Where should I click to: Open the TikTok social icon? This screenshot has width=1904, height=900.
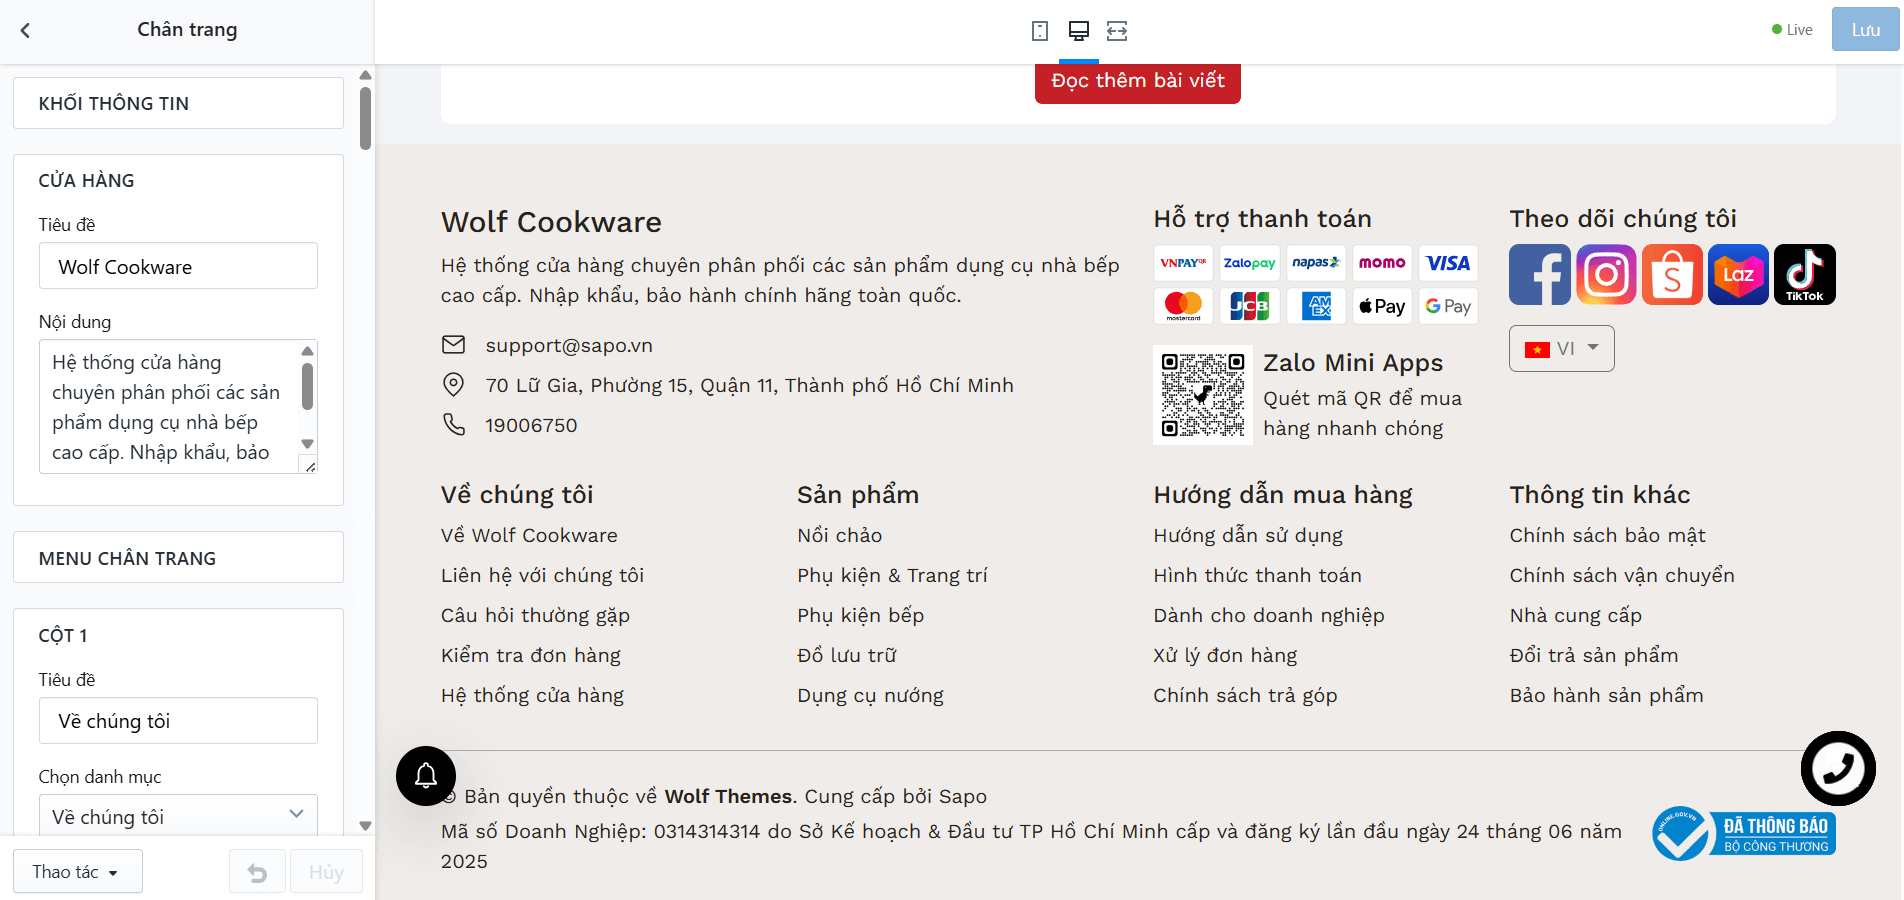click(x=1805, y=274)
